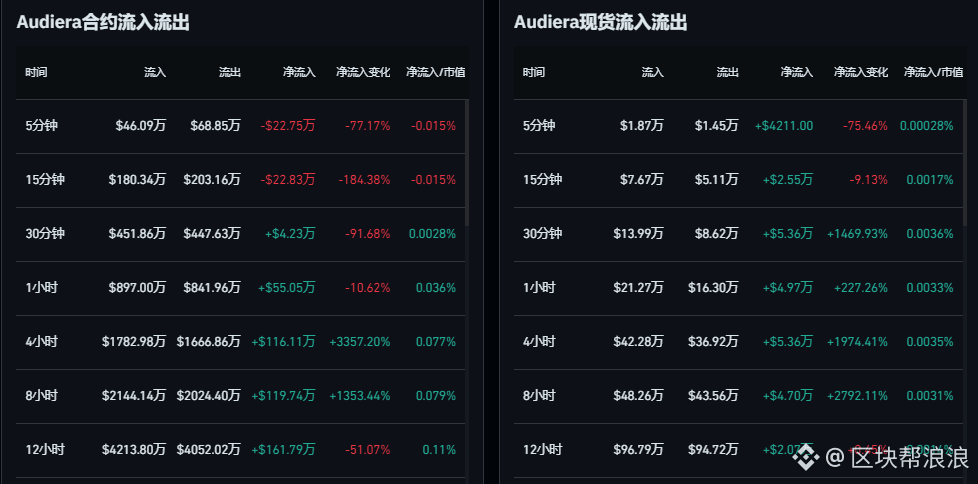Click 时间 header in spot table

pyautogui.click(x=534, y=72)
